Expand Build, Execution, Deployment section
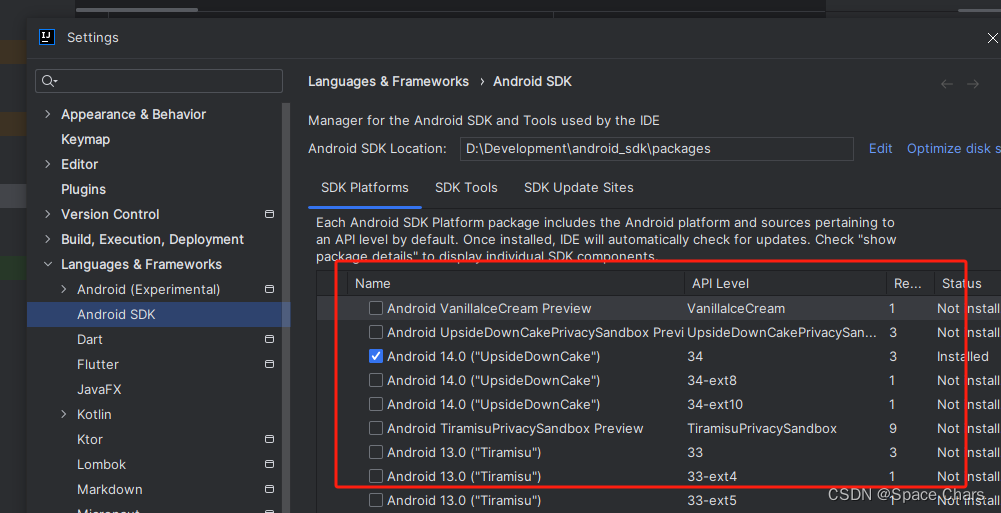This screenshot has width=1001, height=513. click(x=48, y=239)
